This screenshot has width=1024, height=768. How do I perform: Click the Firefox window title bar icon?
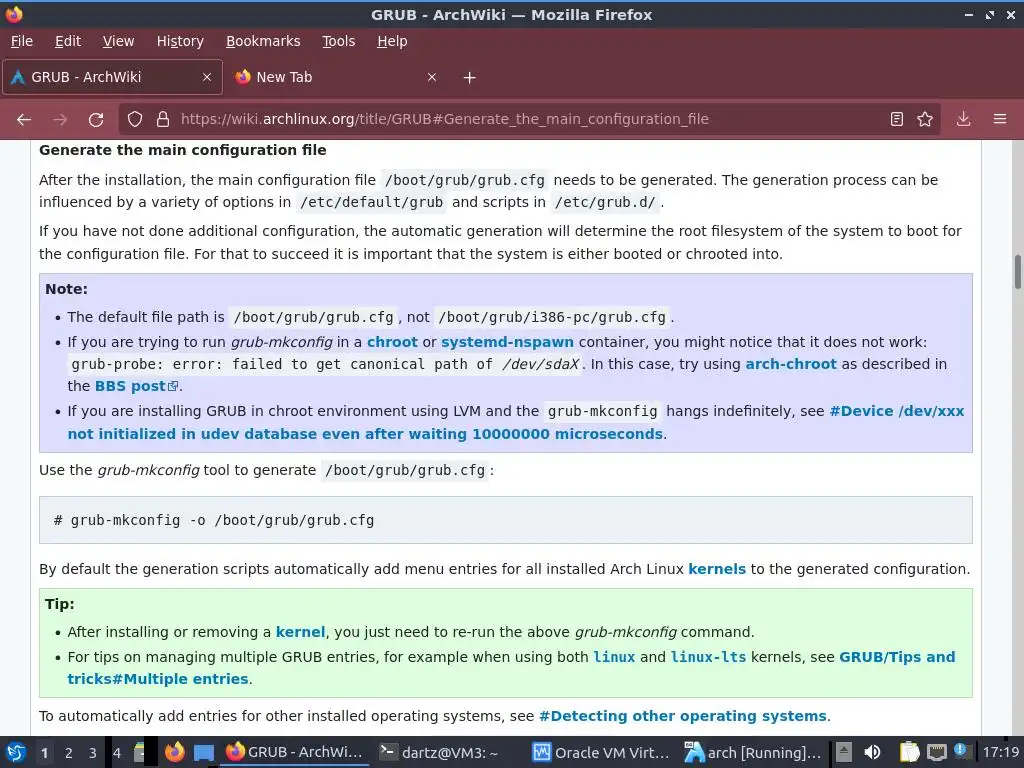(14, 14)
